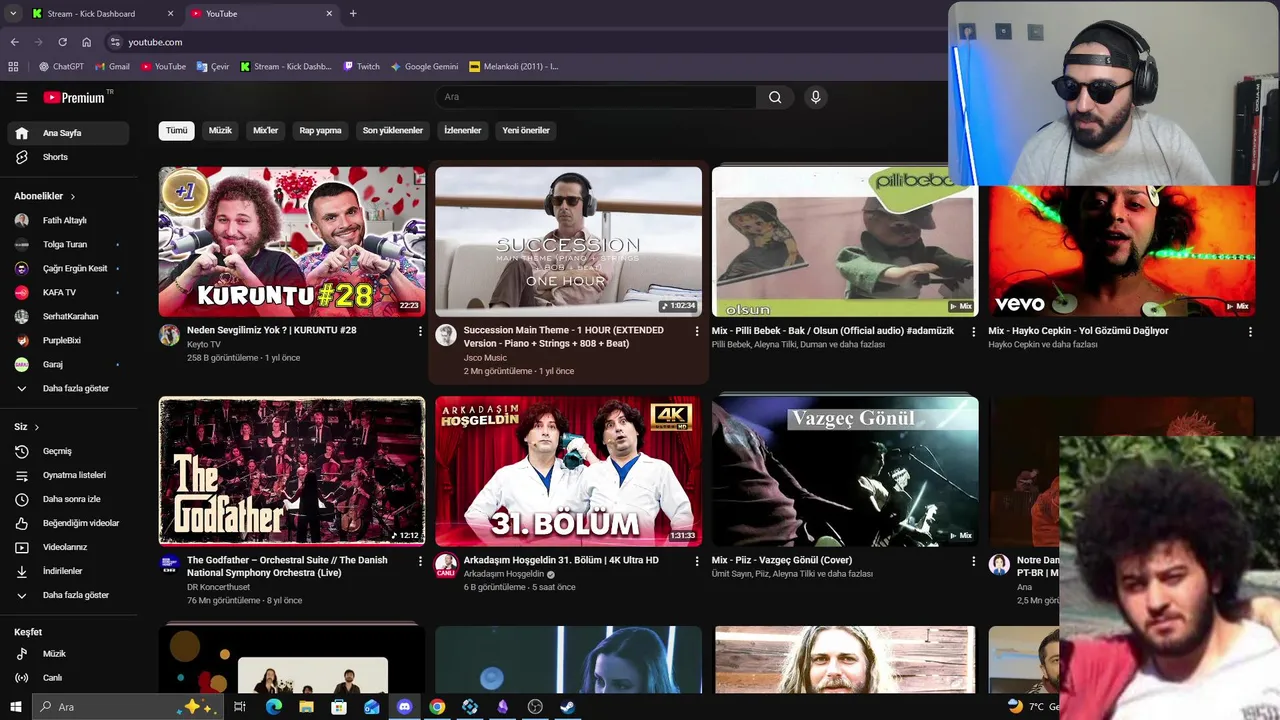Image resolution: width=1280 pixels, height=720 pixels.
Task: Open Canlı under Keşfet
Action: [x=68, y=678]
